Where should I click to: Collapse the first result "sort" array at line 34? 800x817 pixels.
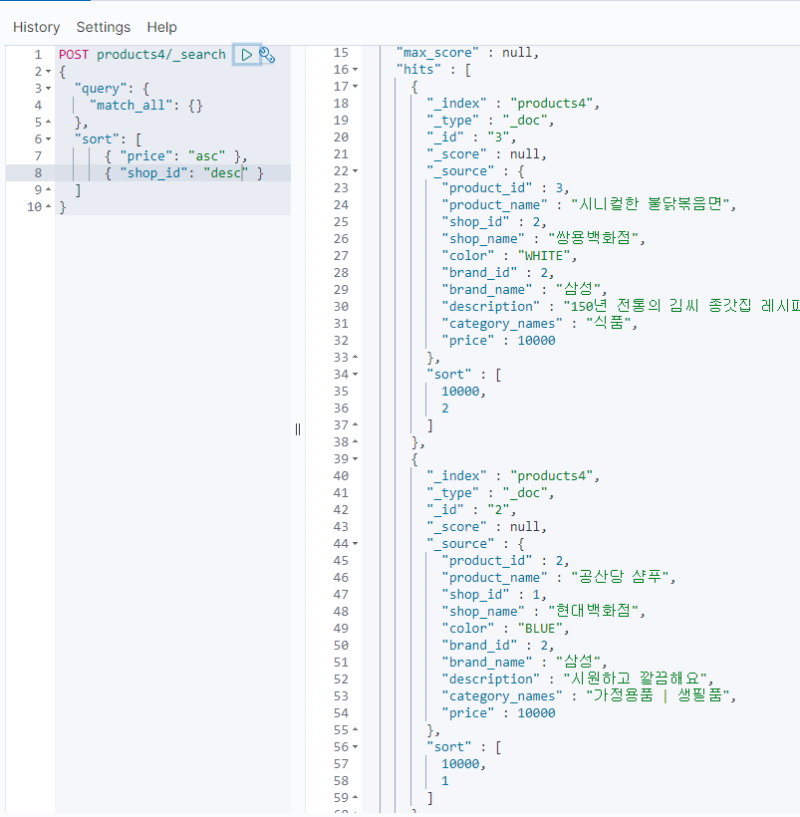tap(355, 374)
